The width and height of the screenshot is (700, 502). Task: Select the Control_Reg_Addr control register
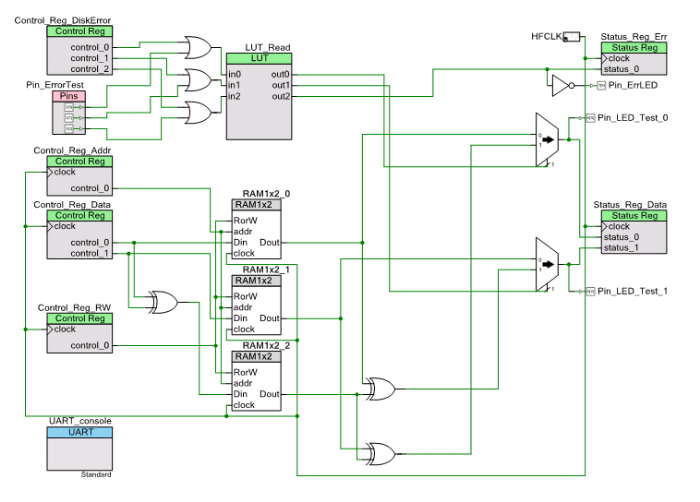click(80, 175)
